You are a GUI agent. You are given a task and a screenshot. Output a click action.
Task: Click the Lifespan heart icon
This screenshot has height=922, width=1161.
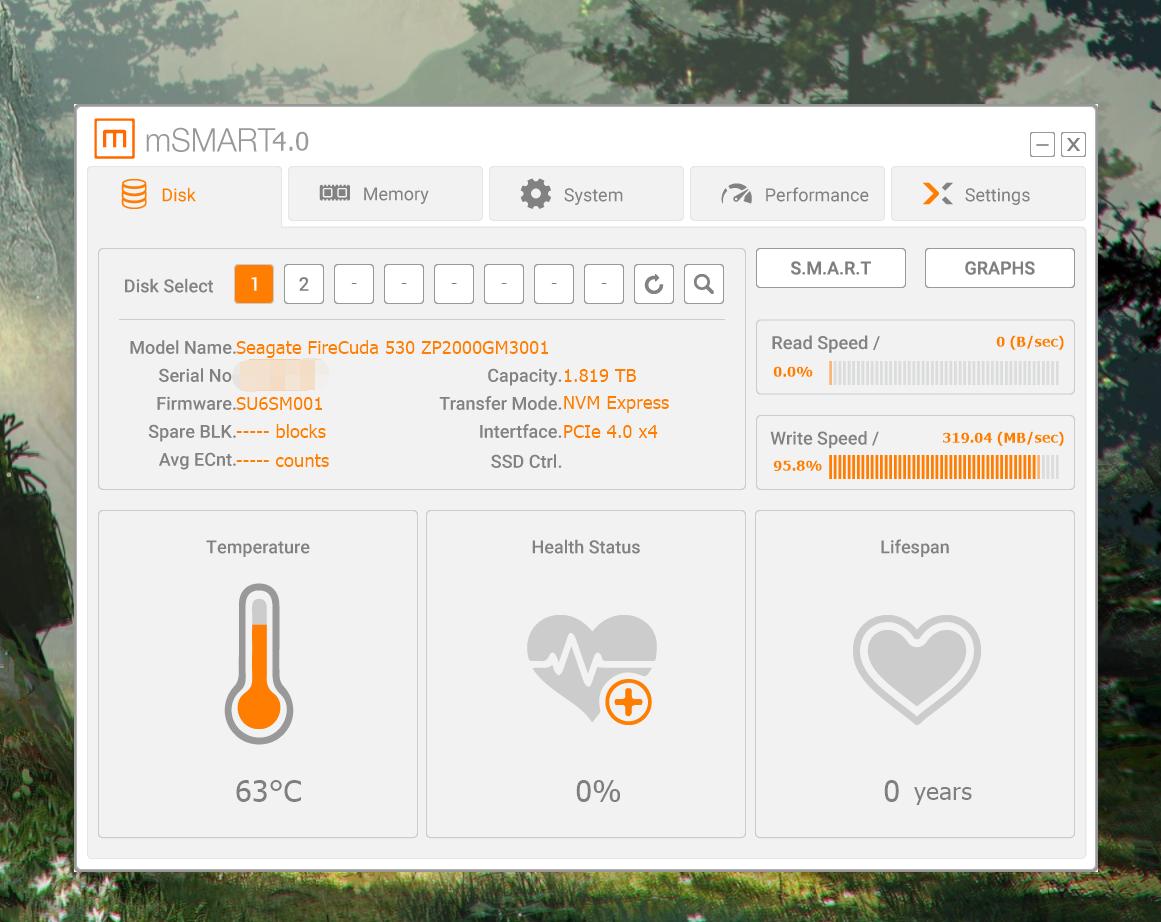917,669
